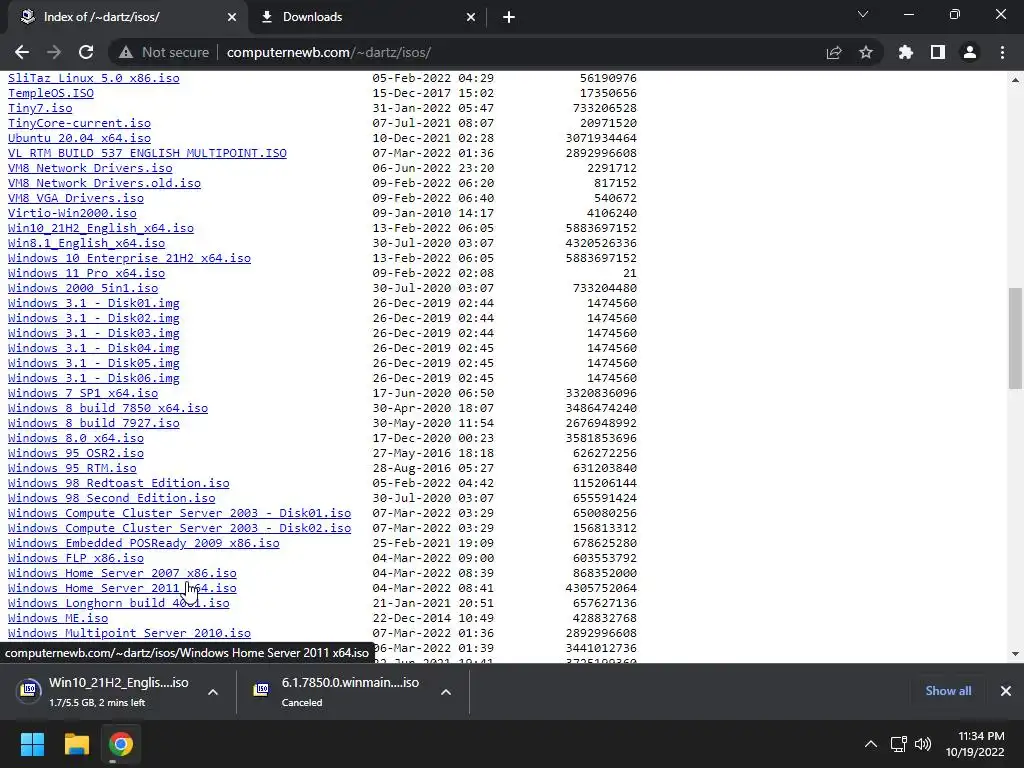This screenshot has height=768, width=1024.
Task: Open Windows_98_Redtoast_Edition.iso link
Action: pyautogui.click(x=118, y=483)
